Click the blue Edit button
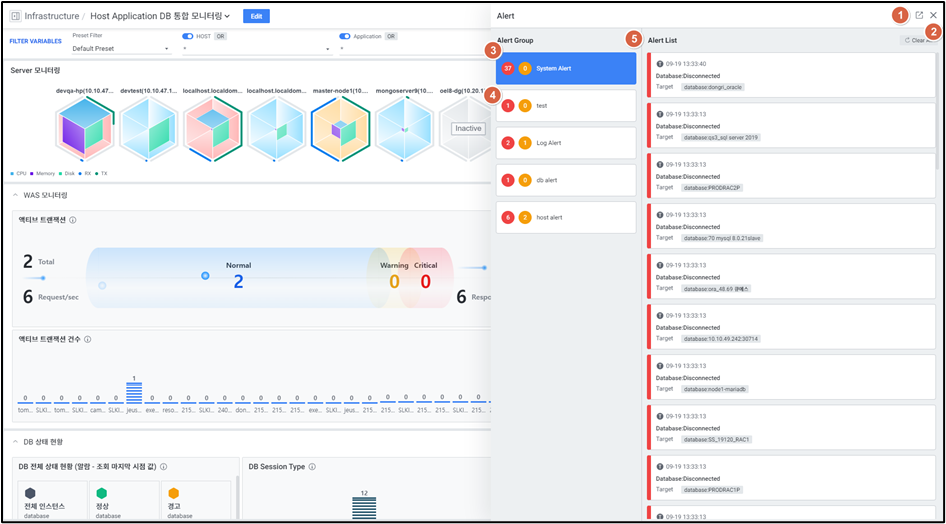The width and height of the screenshot is (946, 524). pos(256,16)
